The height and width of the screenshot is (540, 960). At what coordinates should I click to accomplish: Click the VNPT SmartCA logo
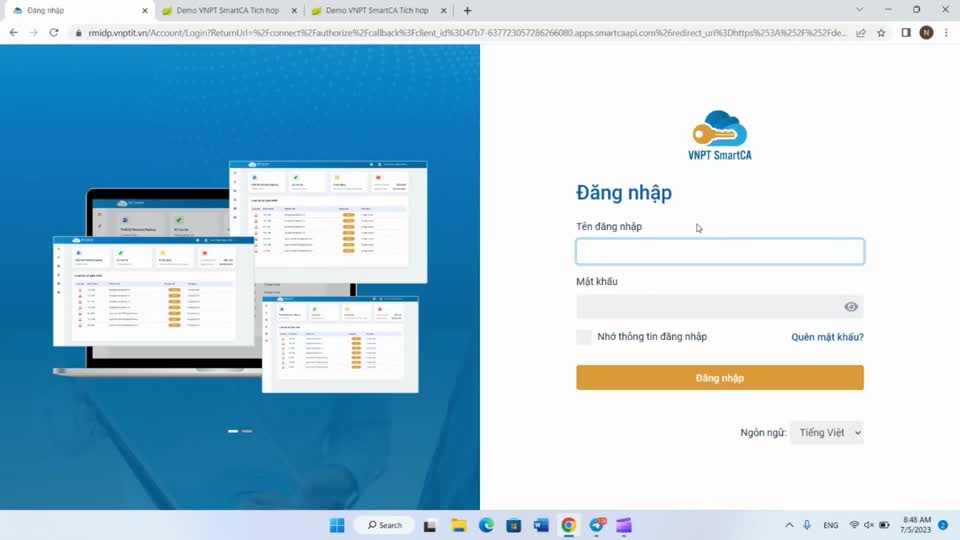tap(719, 135)
